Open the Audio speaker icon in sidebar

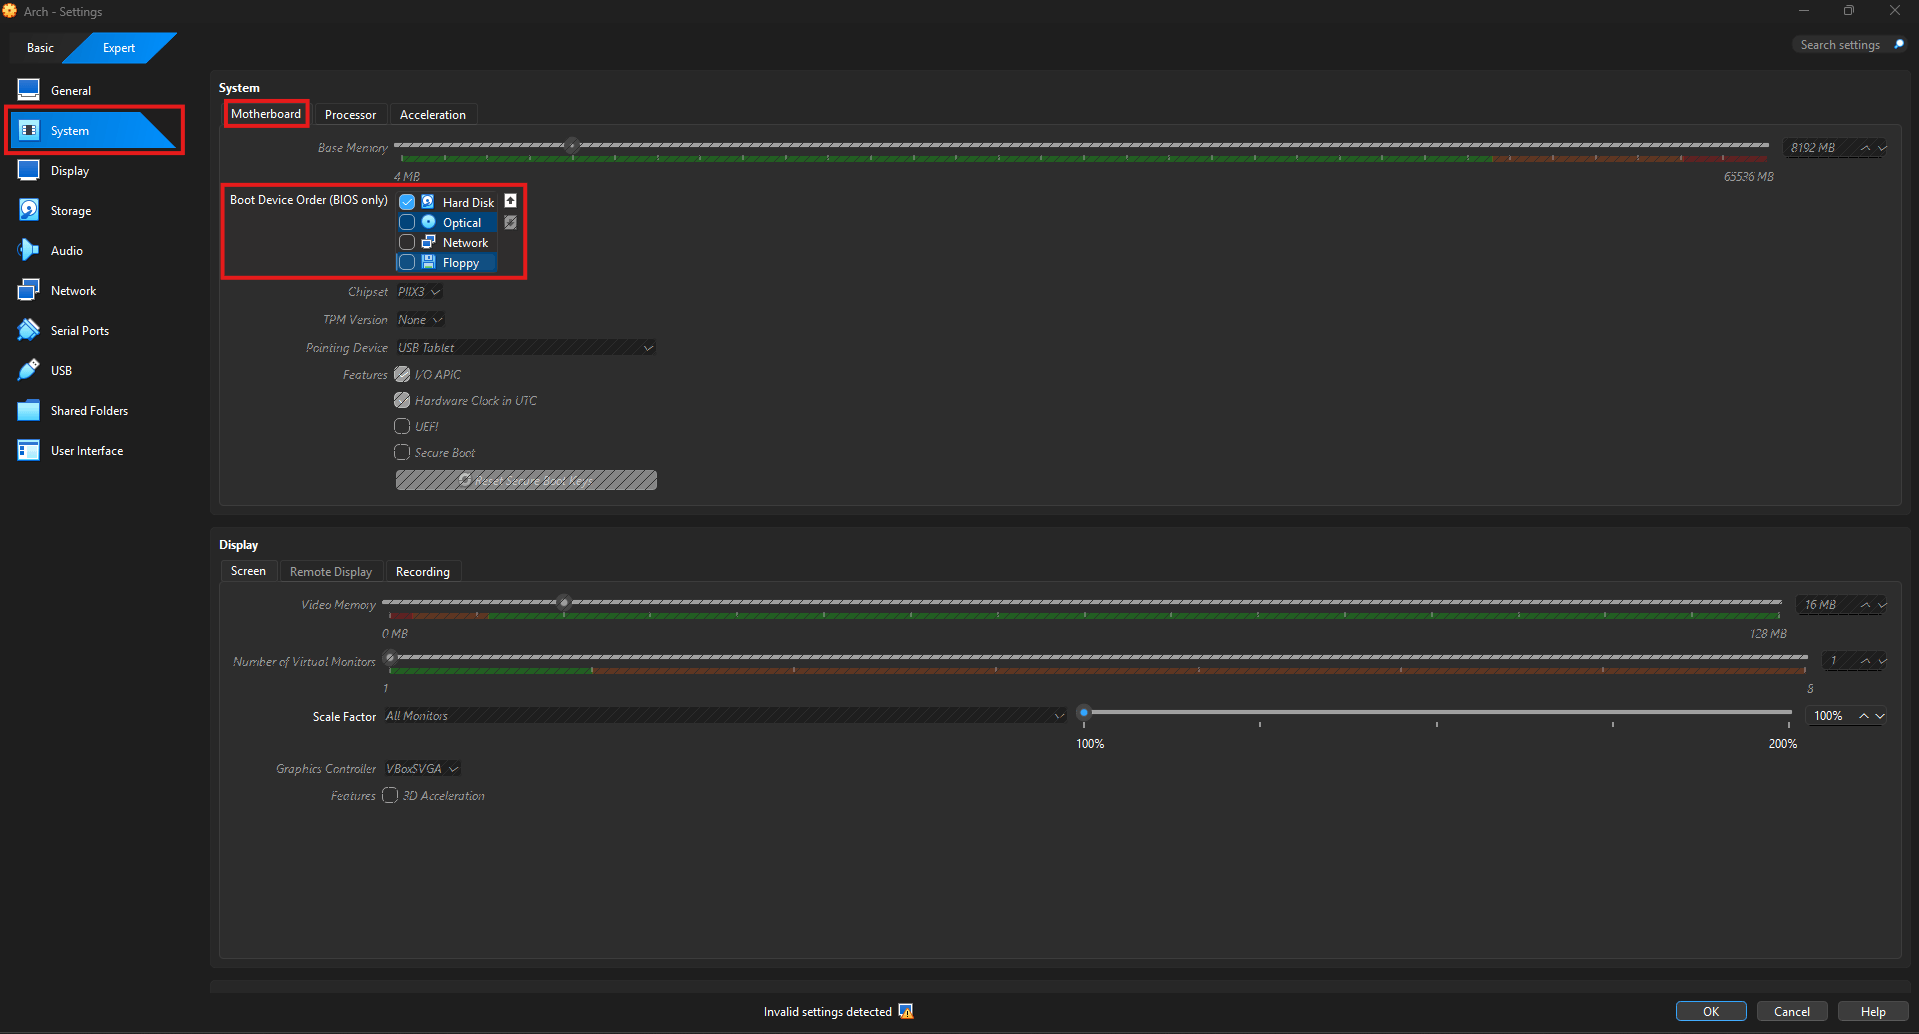pos(29,250)
